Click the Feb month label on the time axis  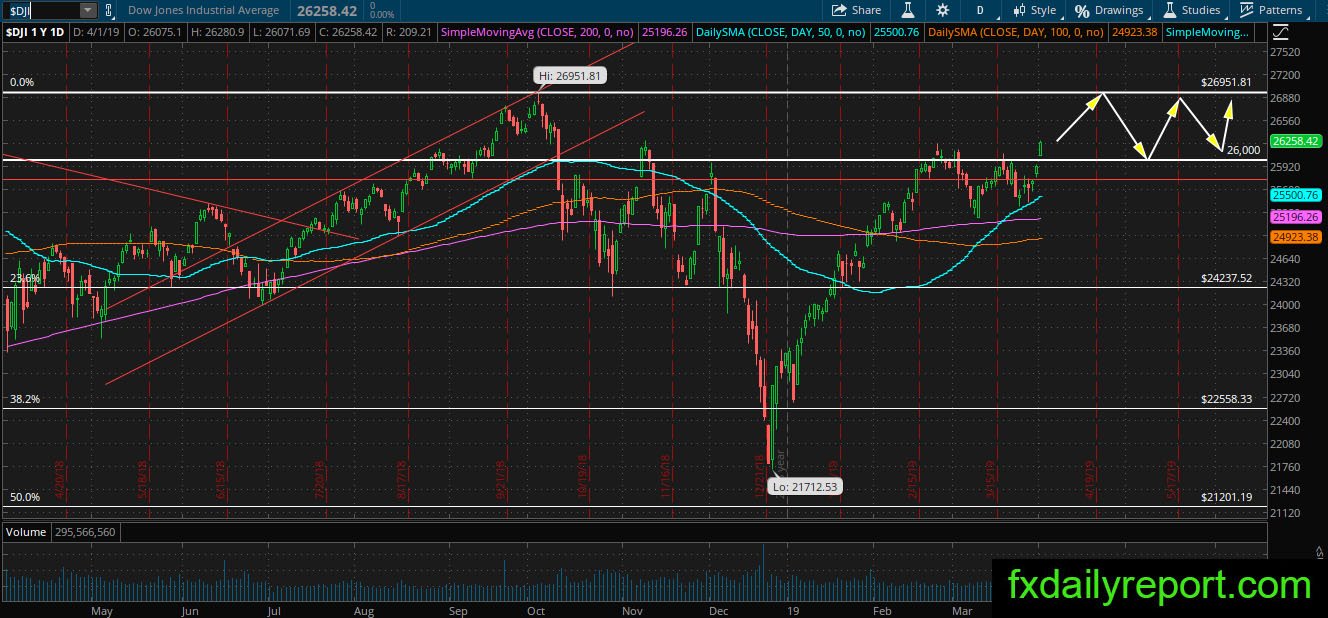click(x=881, y=609)
